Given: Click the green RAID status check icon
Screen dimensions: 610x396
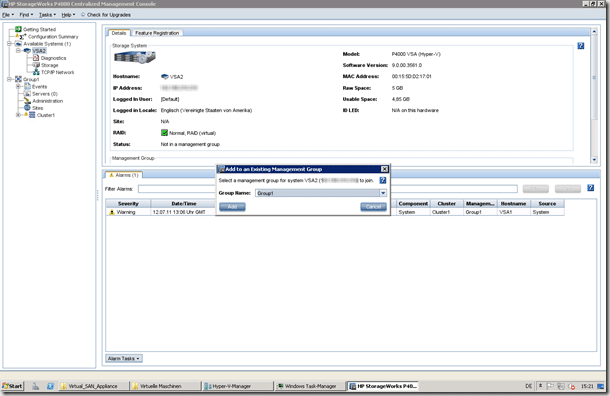Looking at the screenshot, I should (x=164, y=133).
